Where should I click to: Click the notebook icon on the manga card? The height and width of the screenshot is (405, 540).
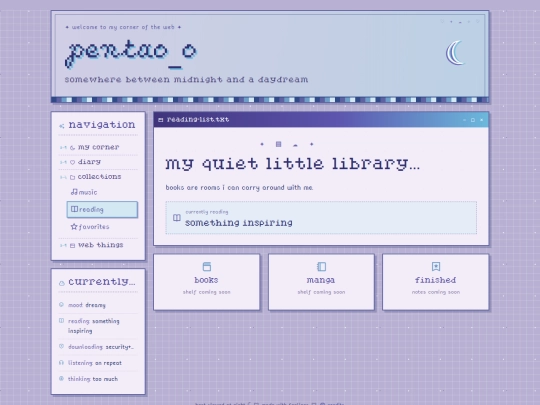click(x=321, y=267)
